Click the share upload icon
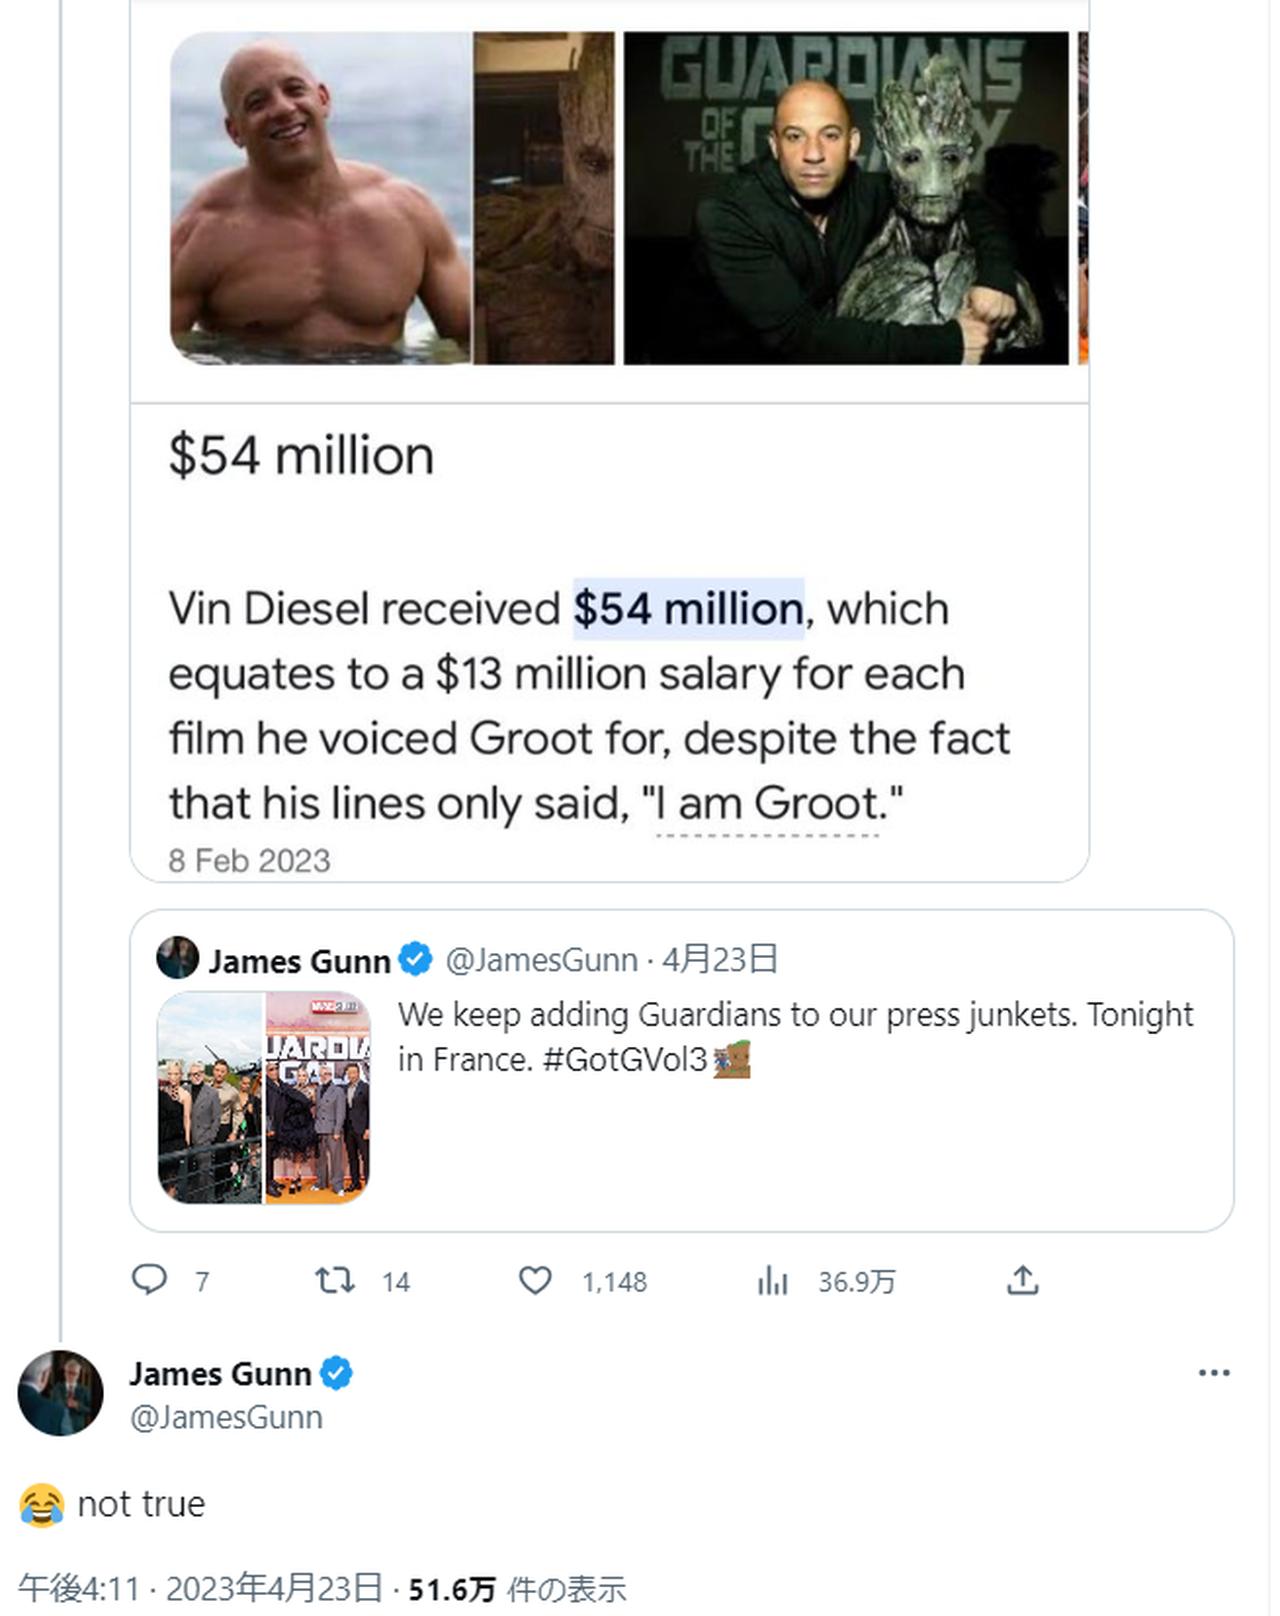 coord(1022,1280)
